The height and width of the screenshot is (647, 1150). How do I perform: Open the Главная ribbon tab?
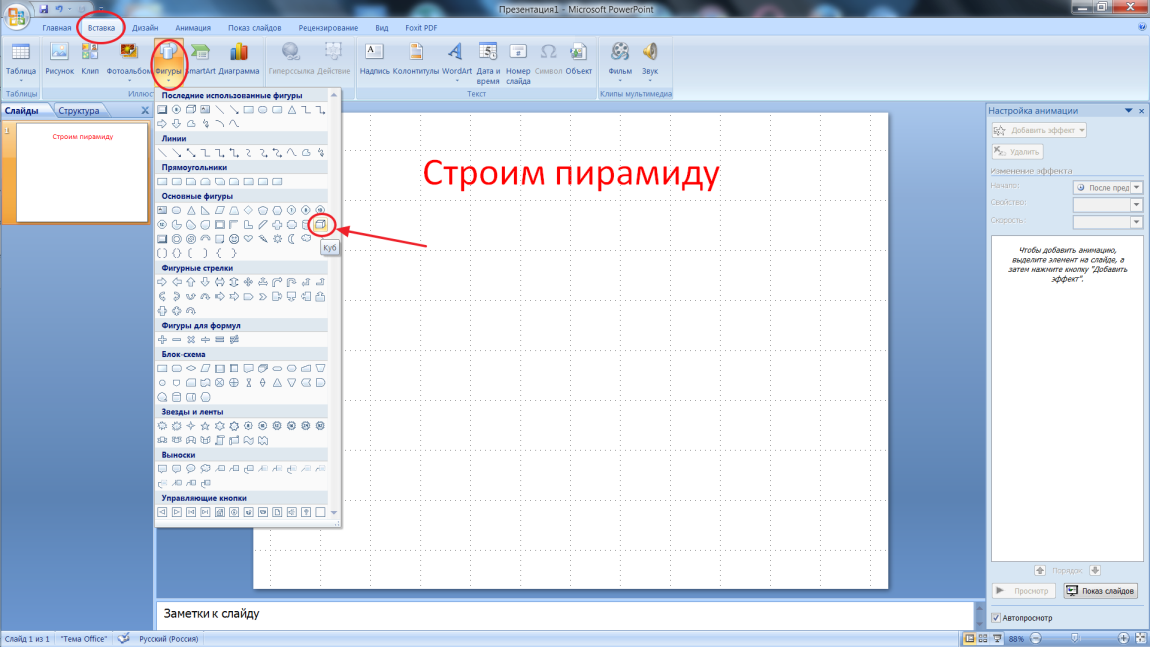tap(56, 28)
